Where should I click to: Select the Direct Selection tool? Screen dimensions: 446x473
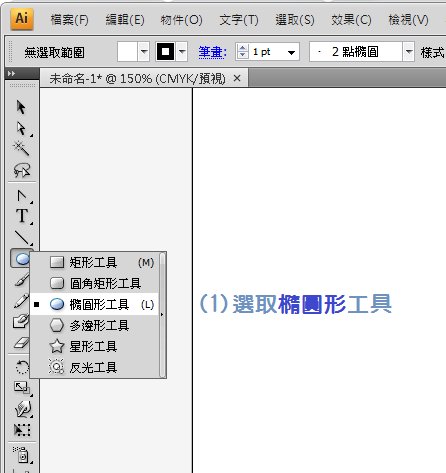tap(21, 129)
